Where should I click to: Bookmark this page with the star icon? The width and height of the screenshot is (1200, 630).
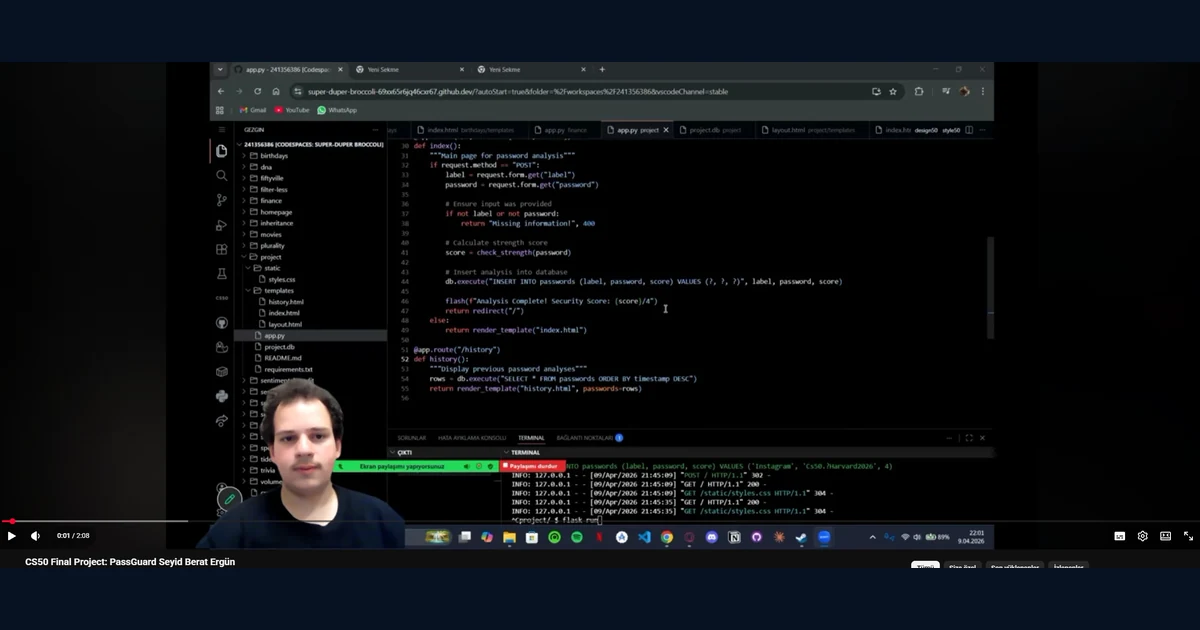(x=891, y=91)
